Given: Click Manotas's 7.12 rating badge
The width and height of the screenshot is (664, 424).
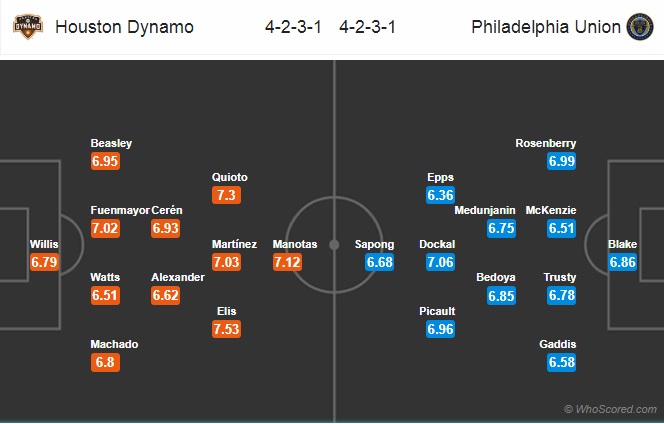Looking at the screenshot, I should (x=288, y=262).
